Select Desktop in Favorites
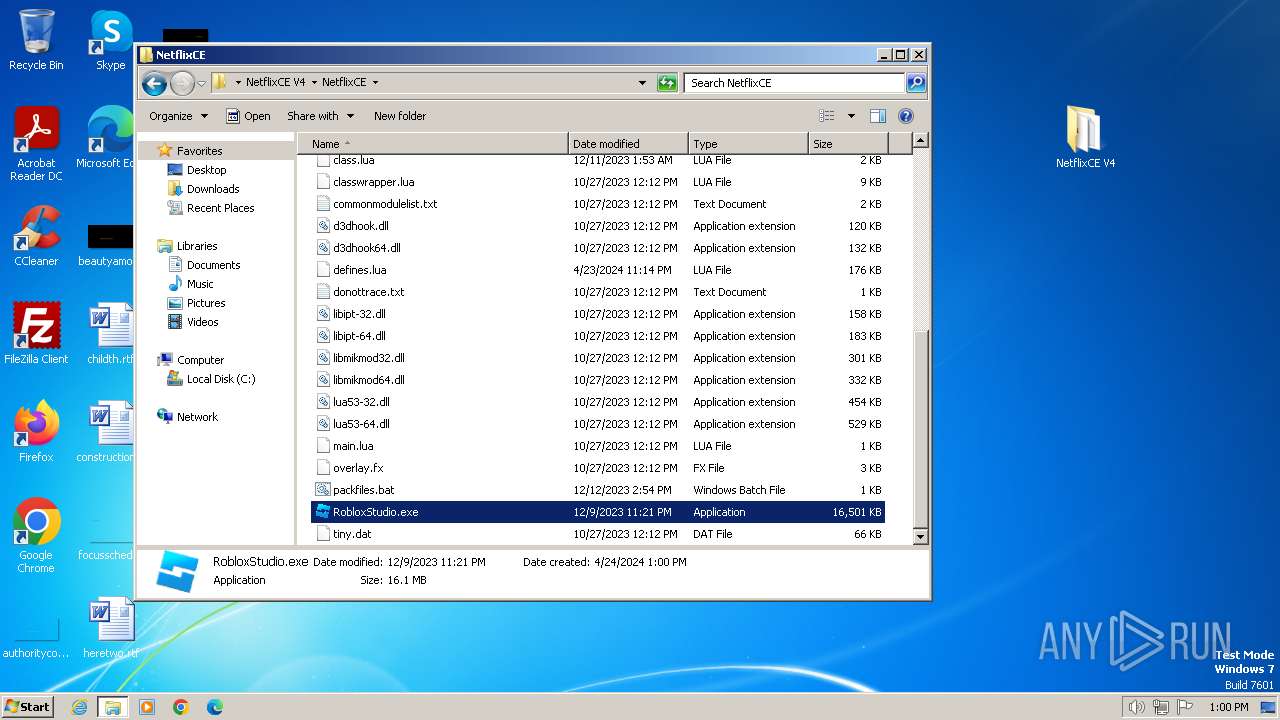 pyautogui.click(x=206, y=170)
